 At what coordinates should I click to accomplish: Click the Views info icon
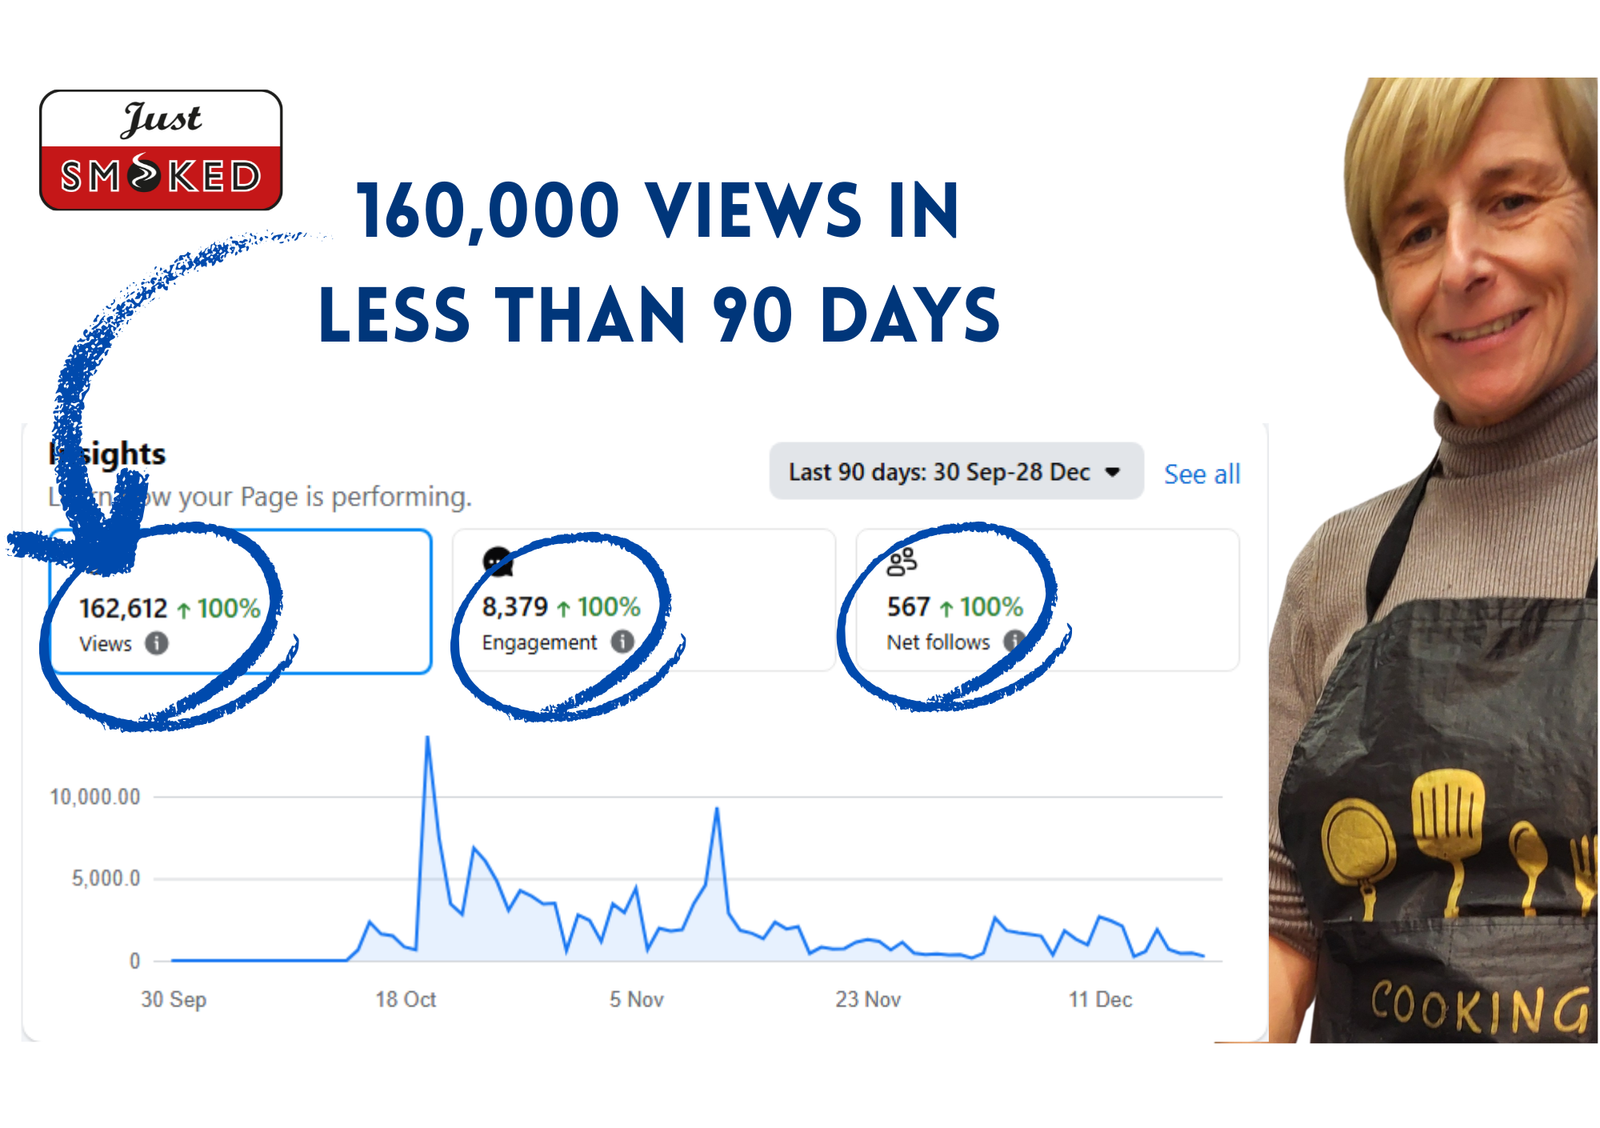point(156,643)
